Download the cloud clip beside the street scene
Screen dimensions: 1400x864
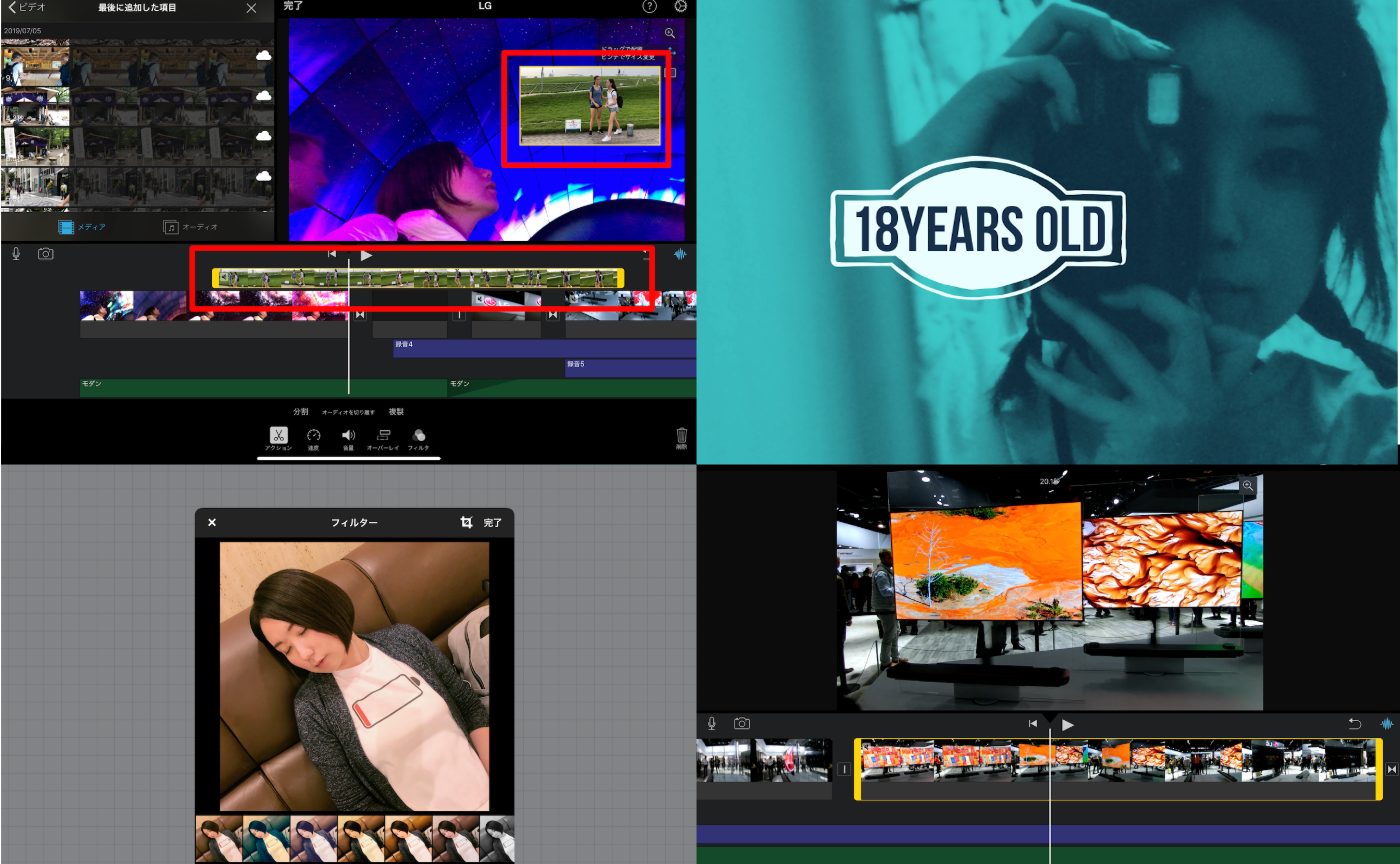coord(264,176)
